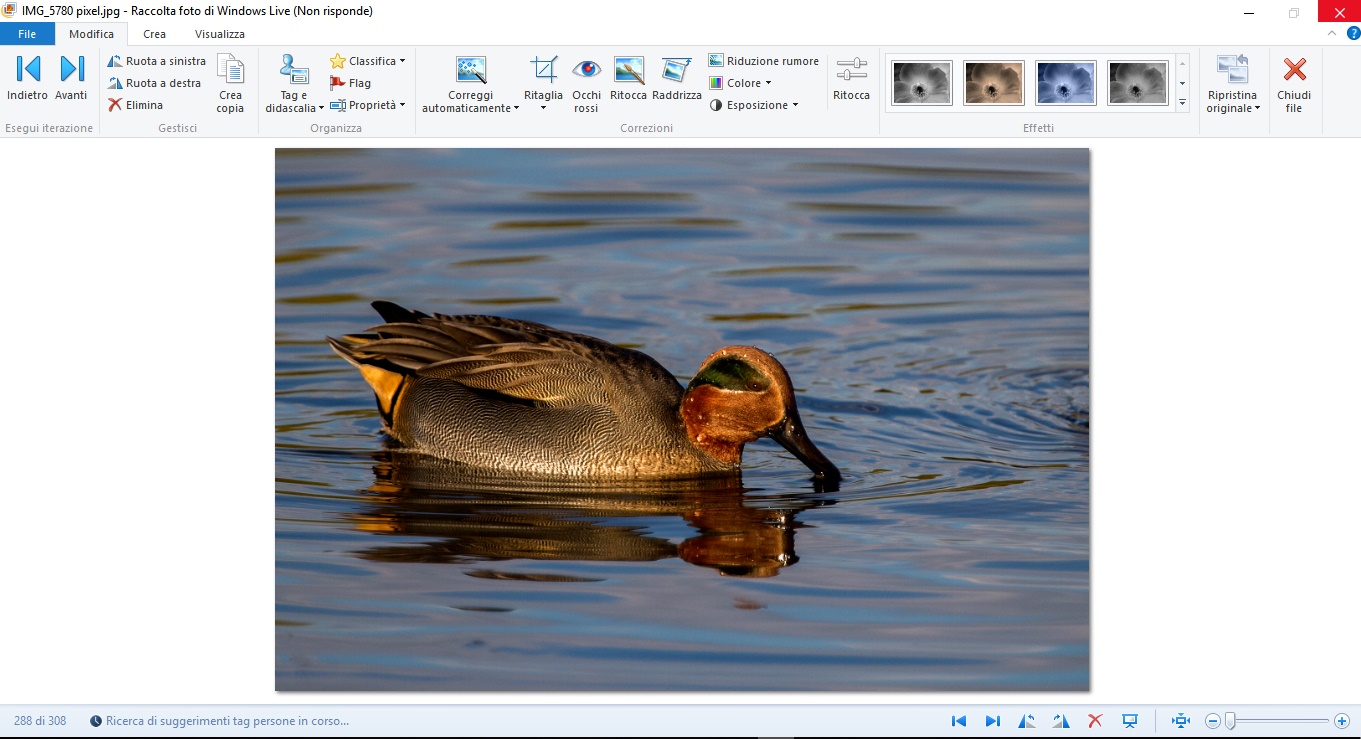Fix red eyes with Occhi rossi
This screenshot has height=739, width=1361.
(587, 84)
